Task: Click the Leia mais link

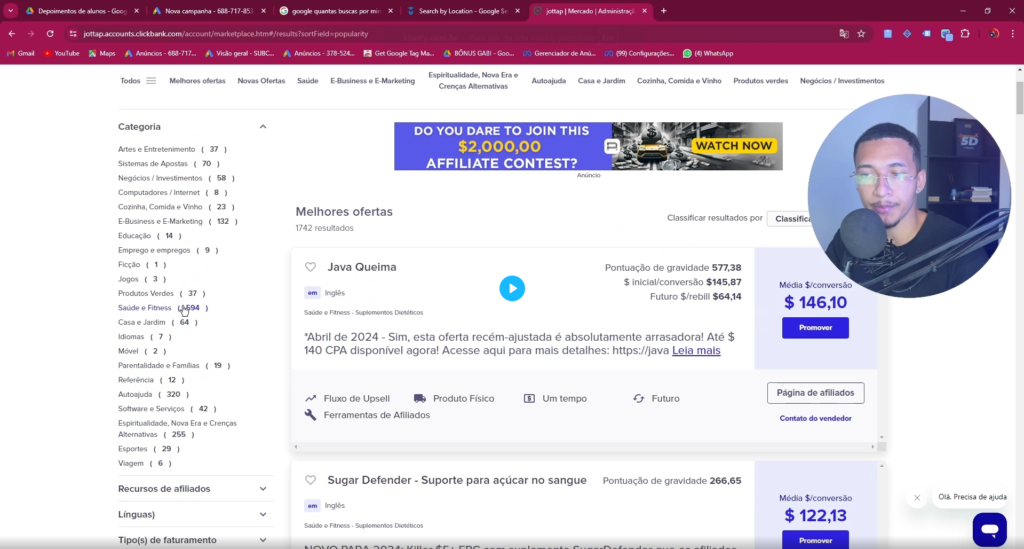Action: (x=696, y=351)
